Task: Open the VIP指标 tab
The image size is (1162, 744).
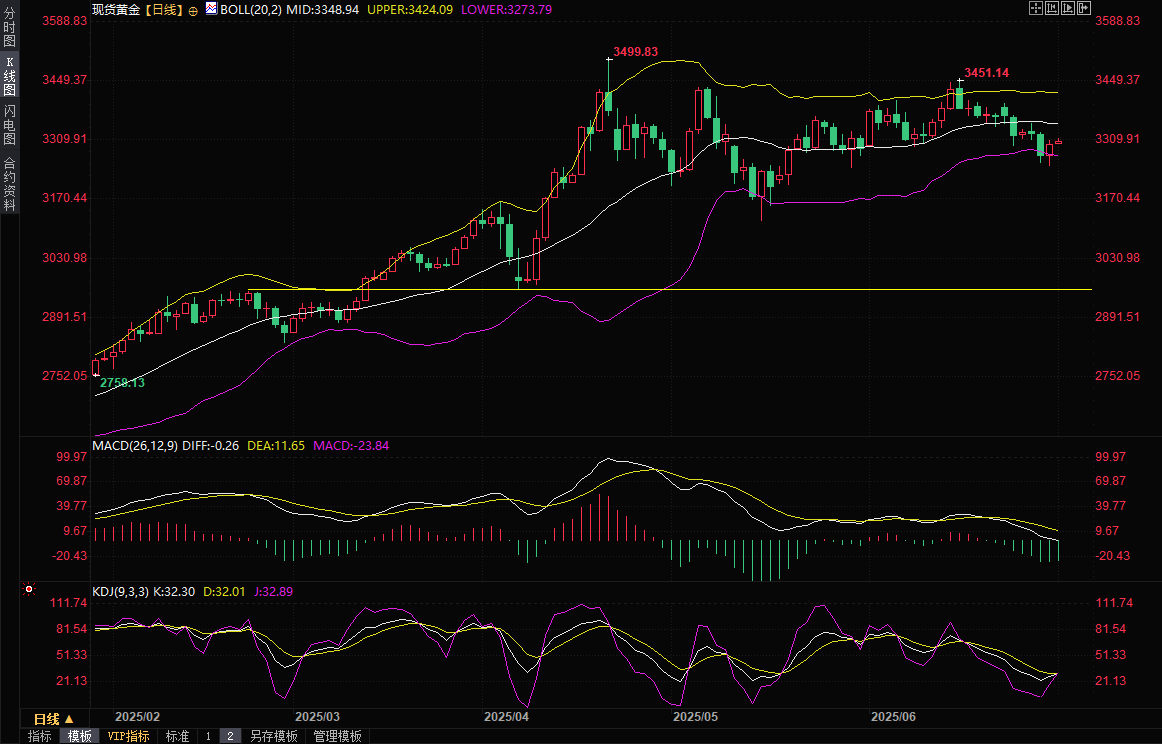Action: coord(128,736)
